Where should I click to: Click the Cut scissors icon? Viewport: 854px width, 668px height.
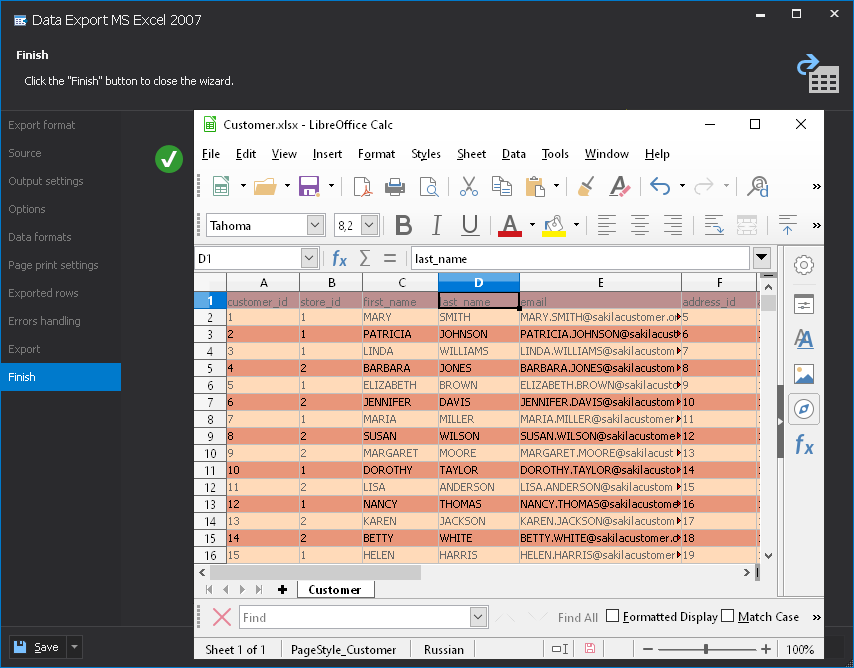pos(468,186)
